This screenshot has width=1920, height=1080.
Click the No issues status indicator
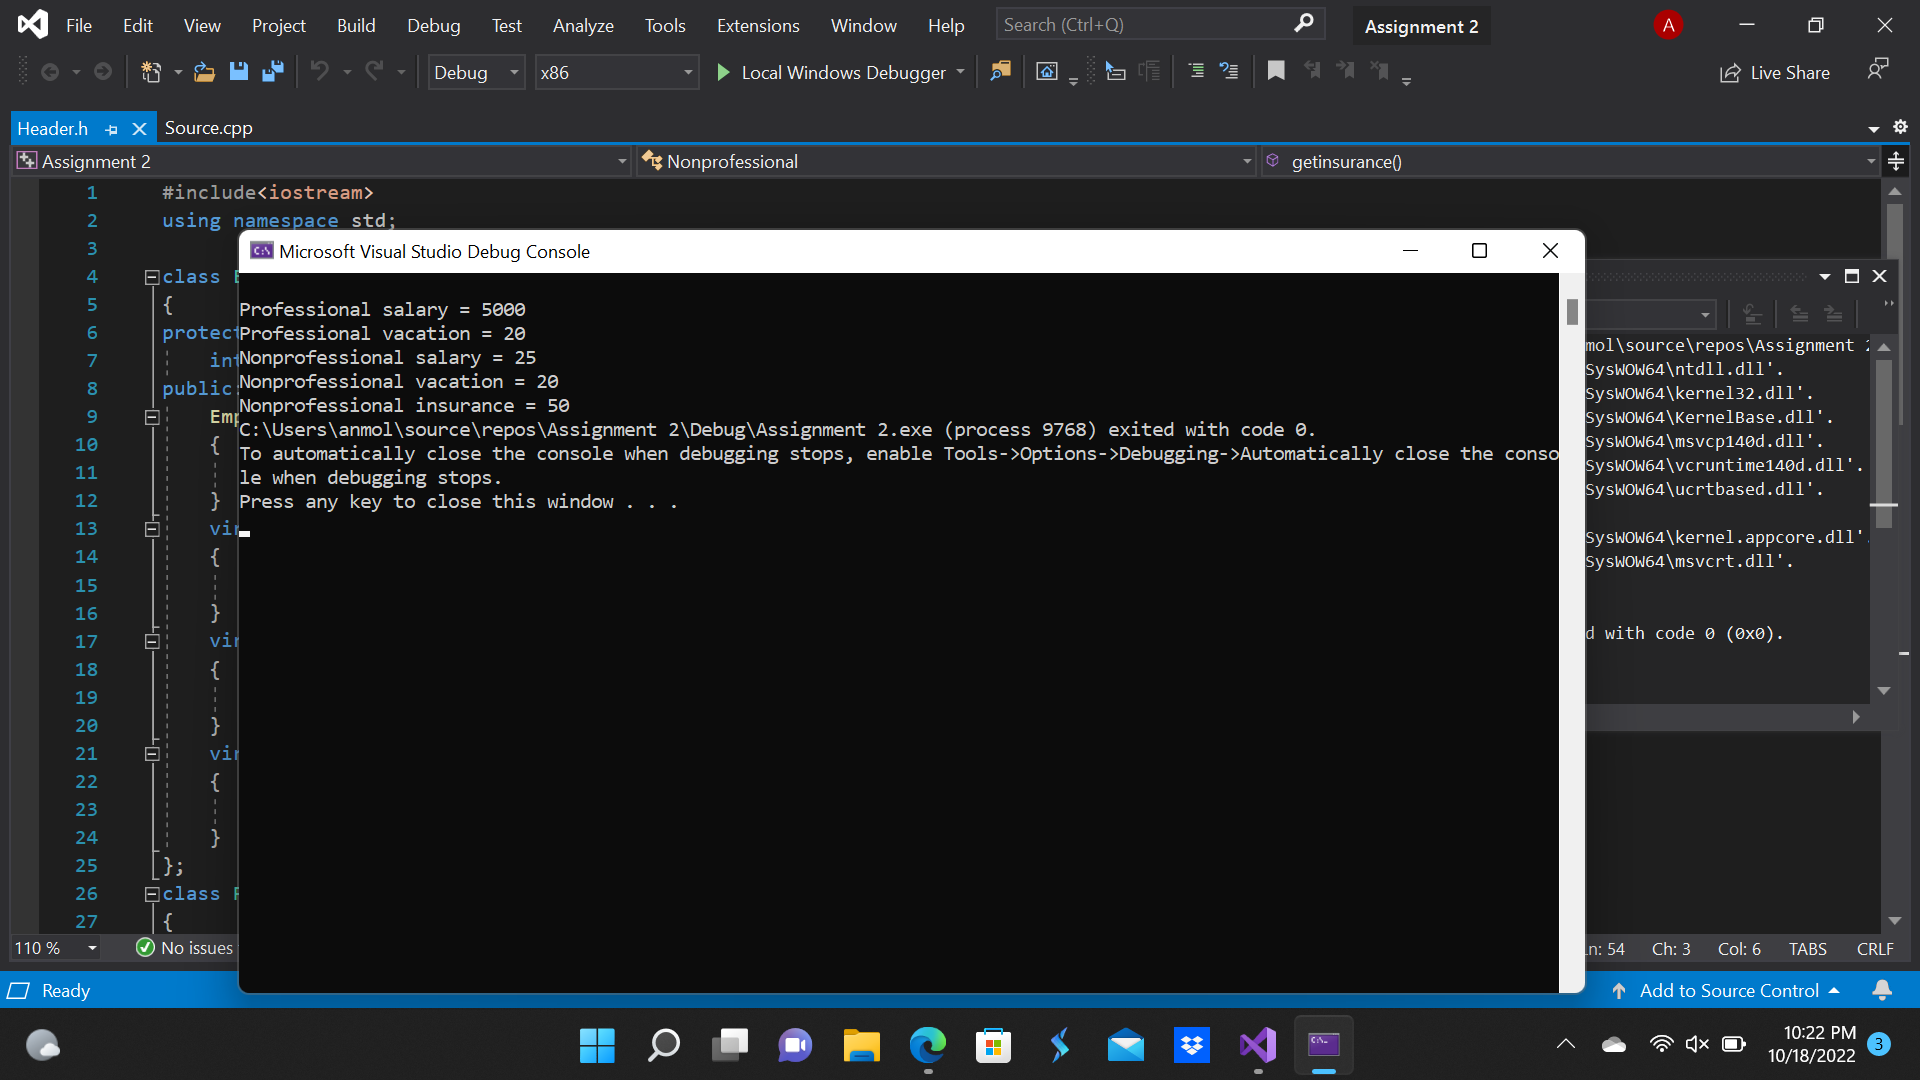coord(185,948)
